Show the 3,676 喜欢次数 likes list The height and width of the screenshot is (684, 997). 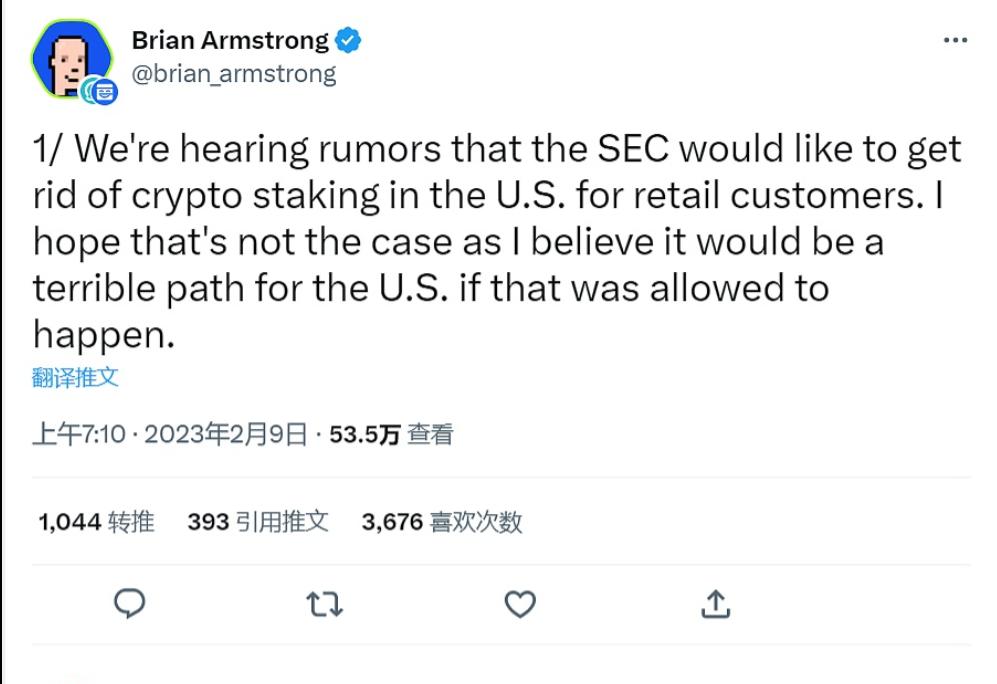click(442, 521)
